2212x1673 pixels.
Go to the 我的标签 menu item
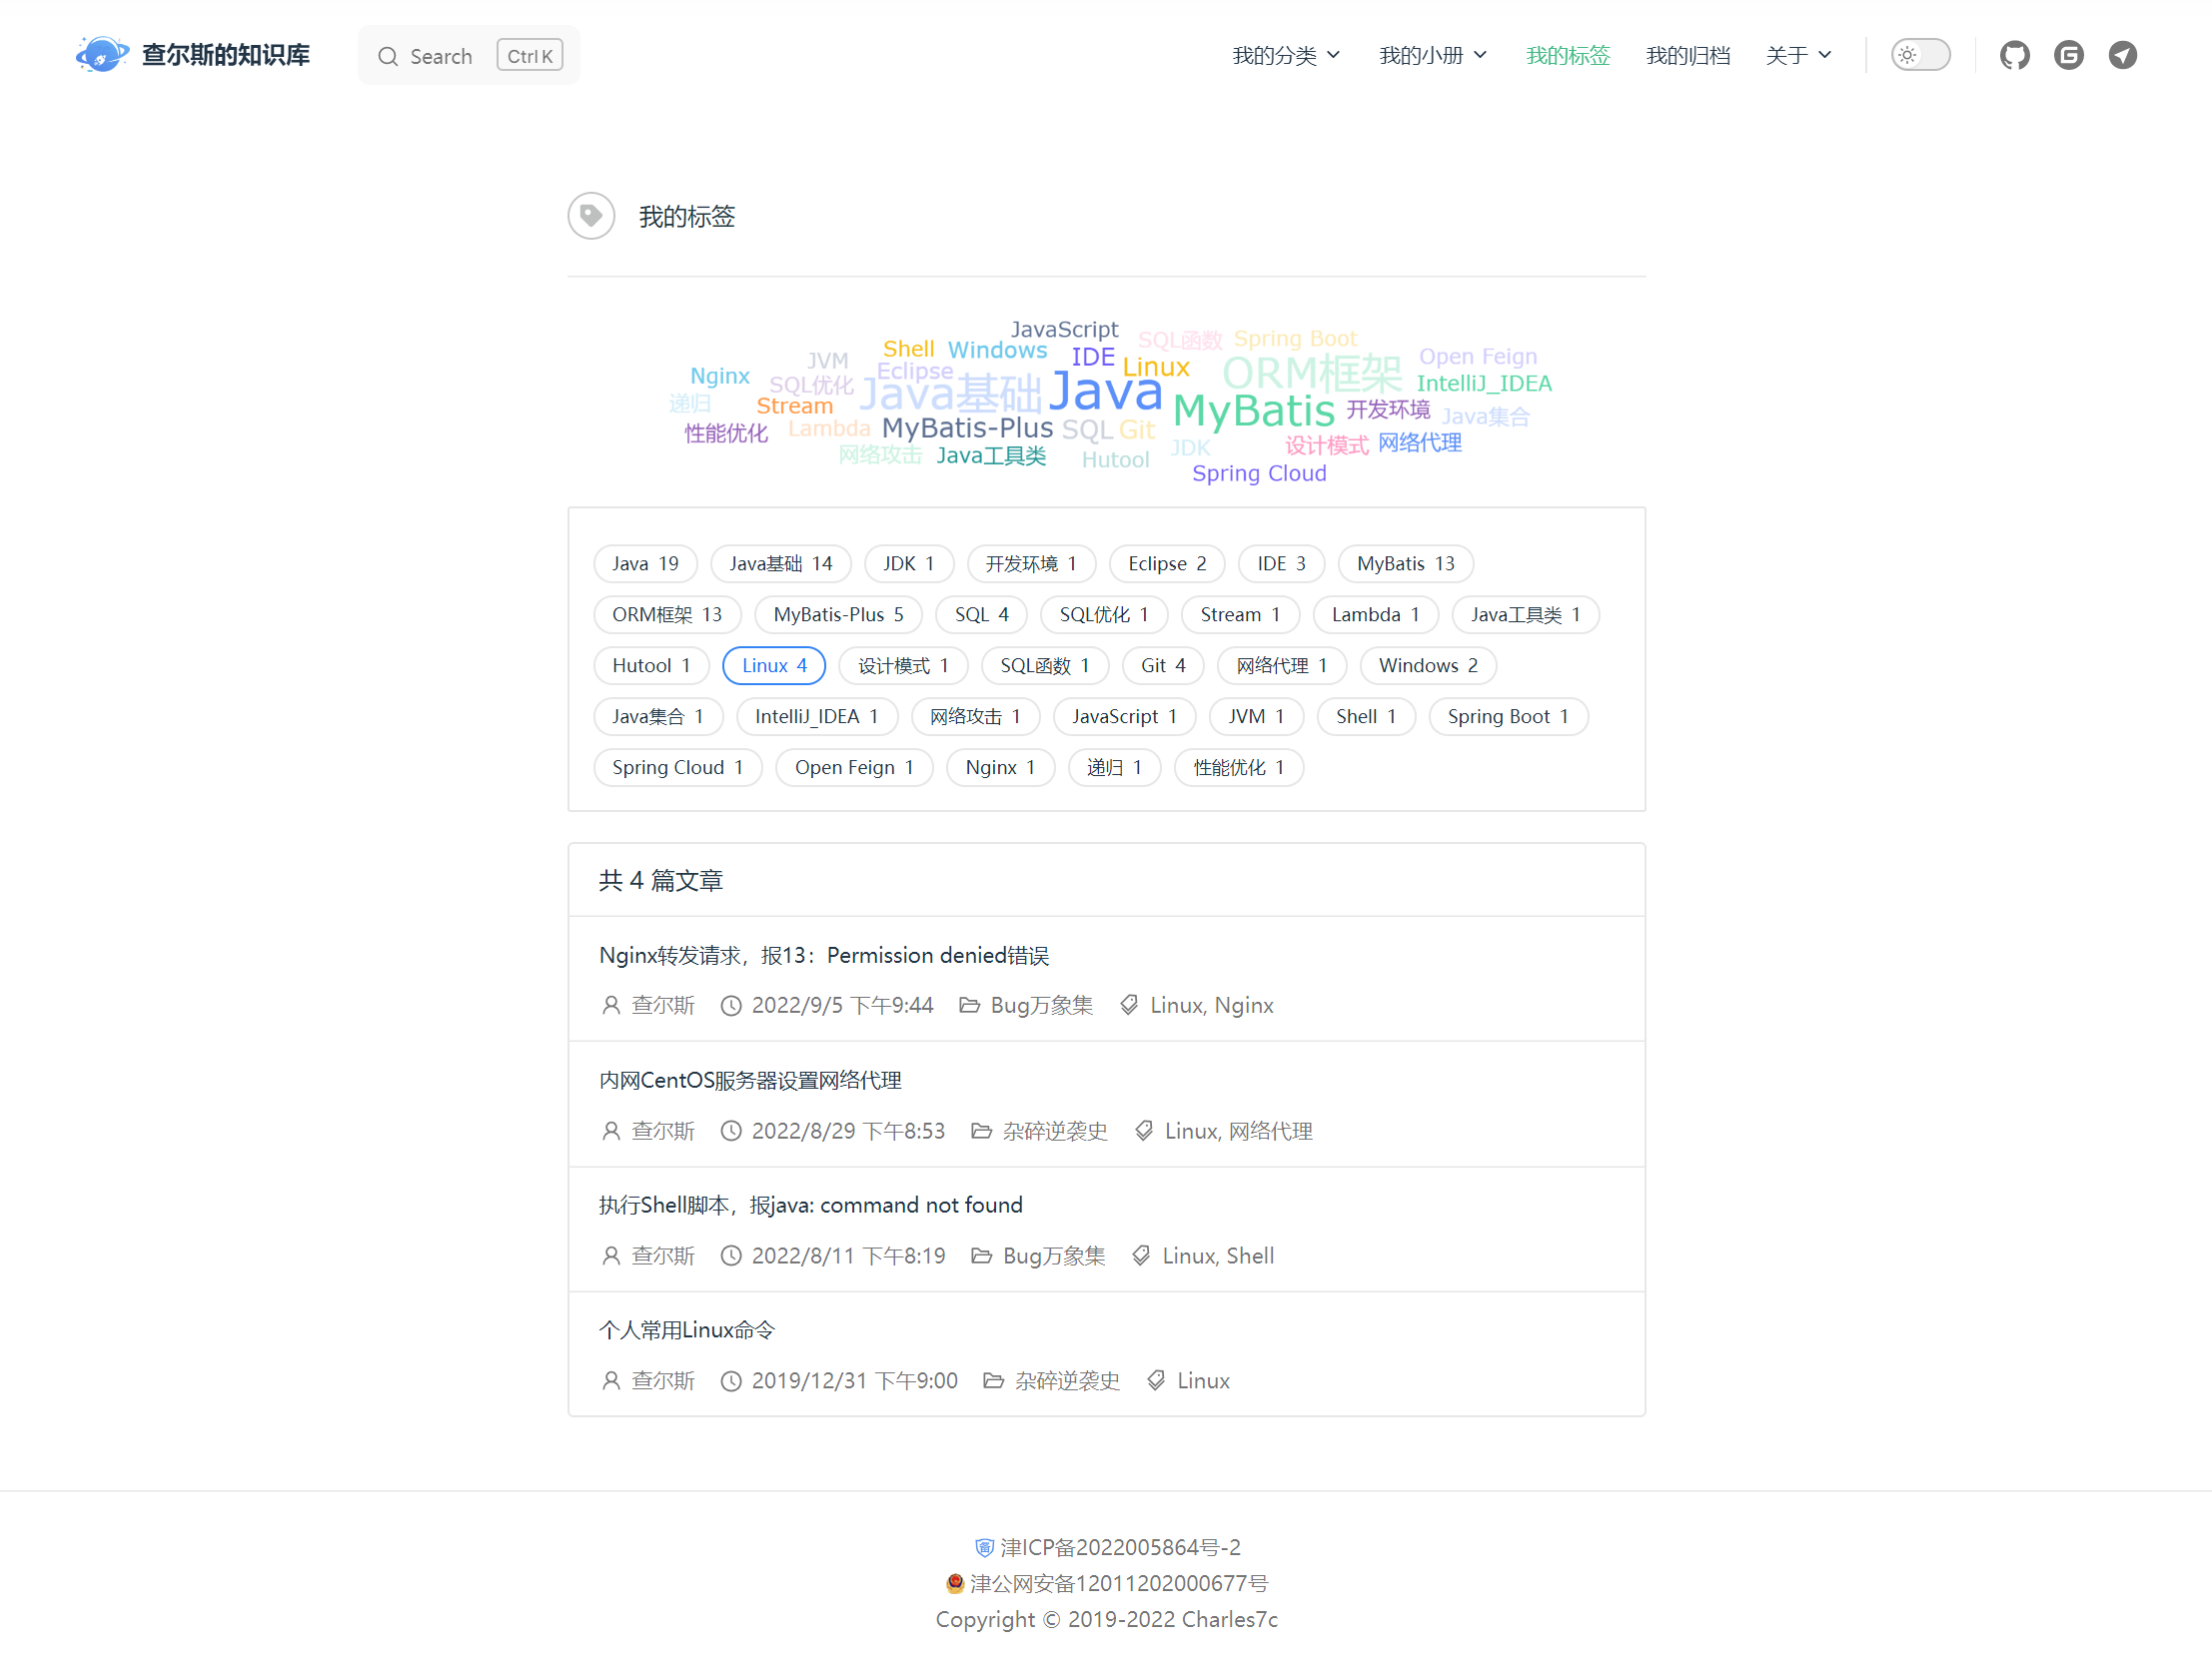click(x=1567, y=55)
